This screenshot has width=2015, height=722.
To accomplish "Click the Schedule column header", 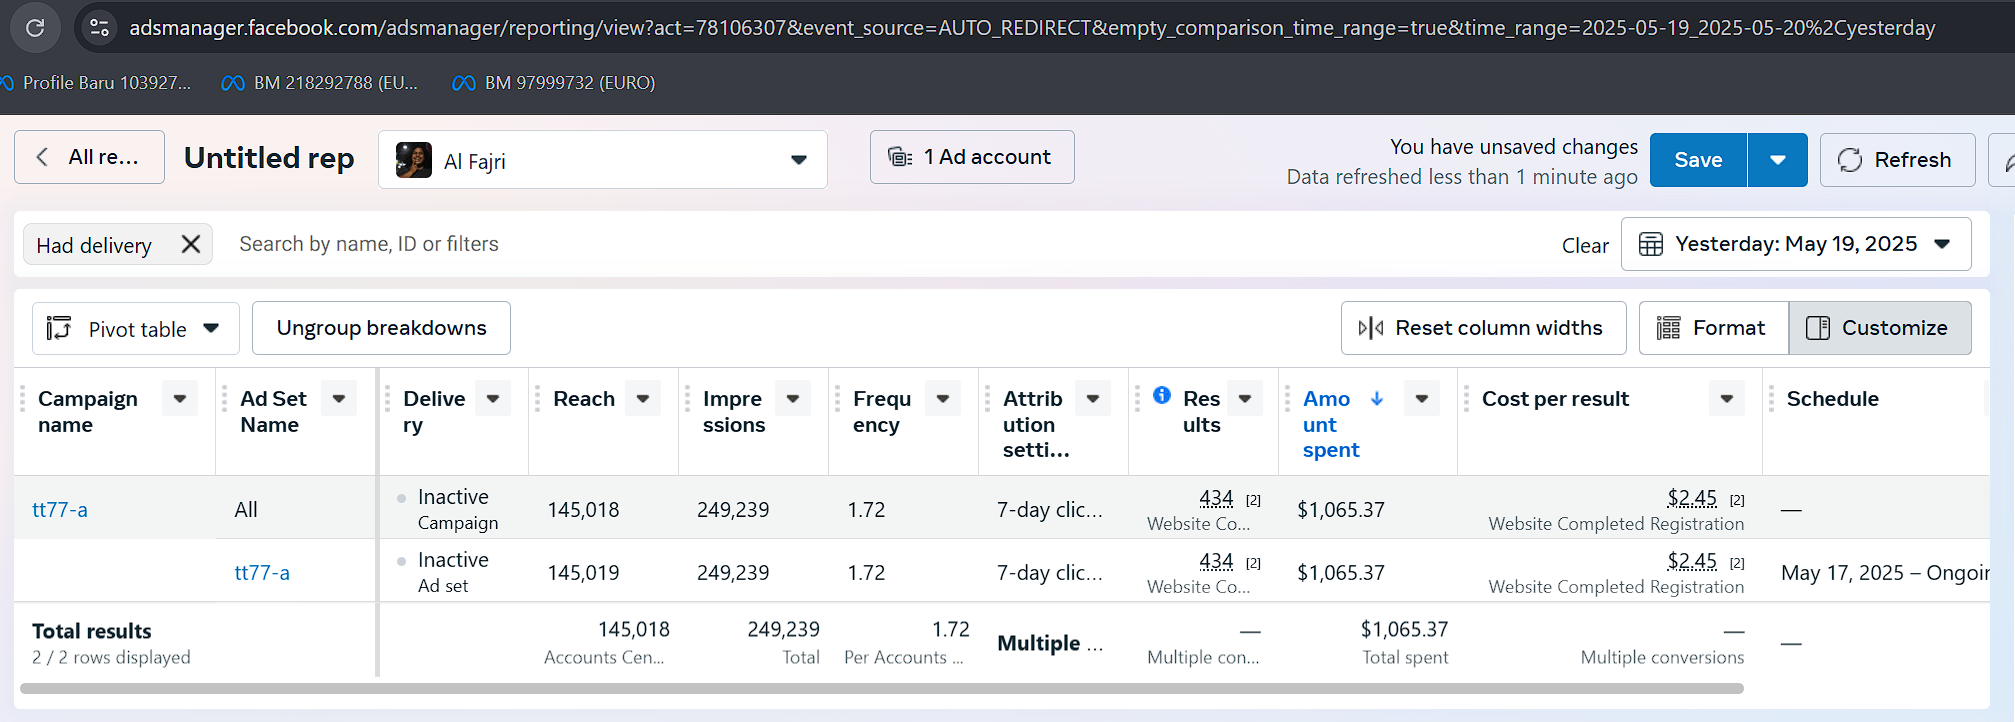I will 1833,399.
